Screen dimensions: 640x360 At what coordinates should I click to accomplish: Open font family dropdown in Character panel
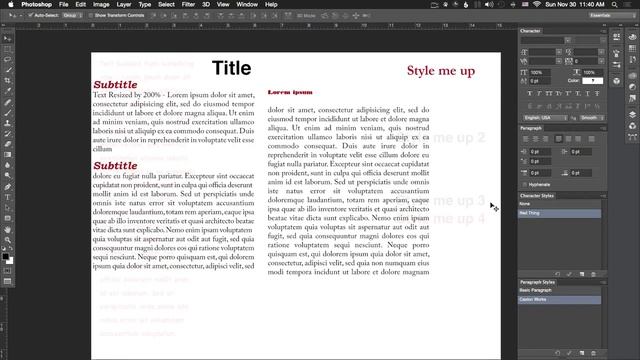click(568, 40)
